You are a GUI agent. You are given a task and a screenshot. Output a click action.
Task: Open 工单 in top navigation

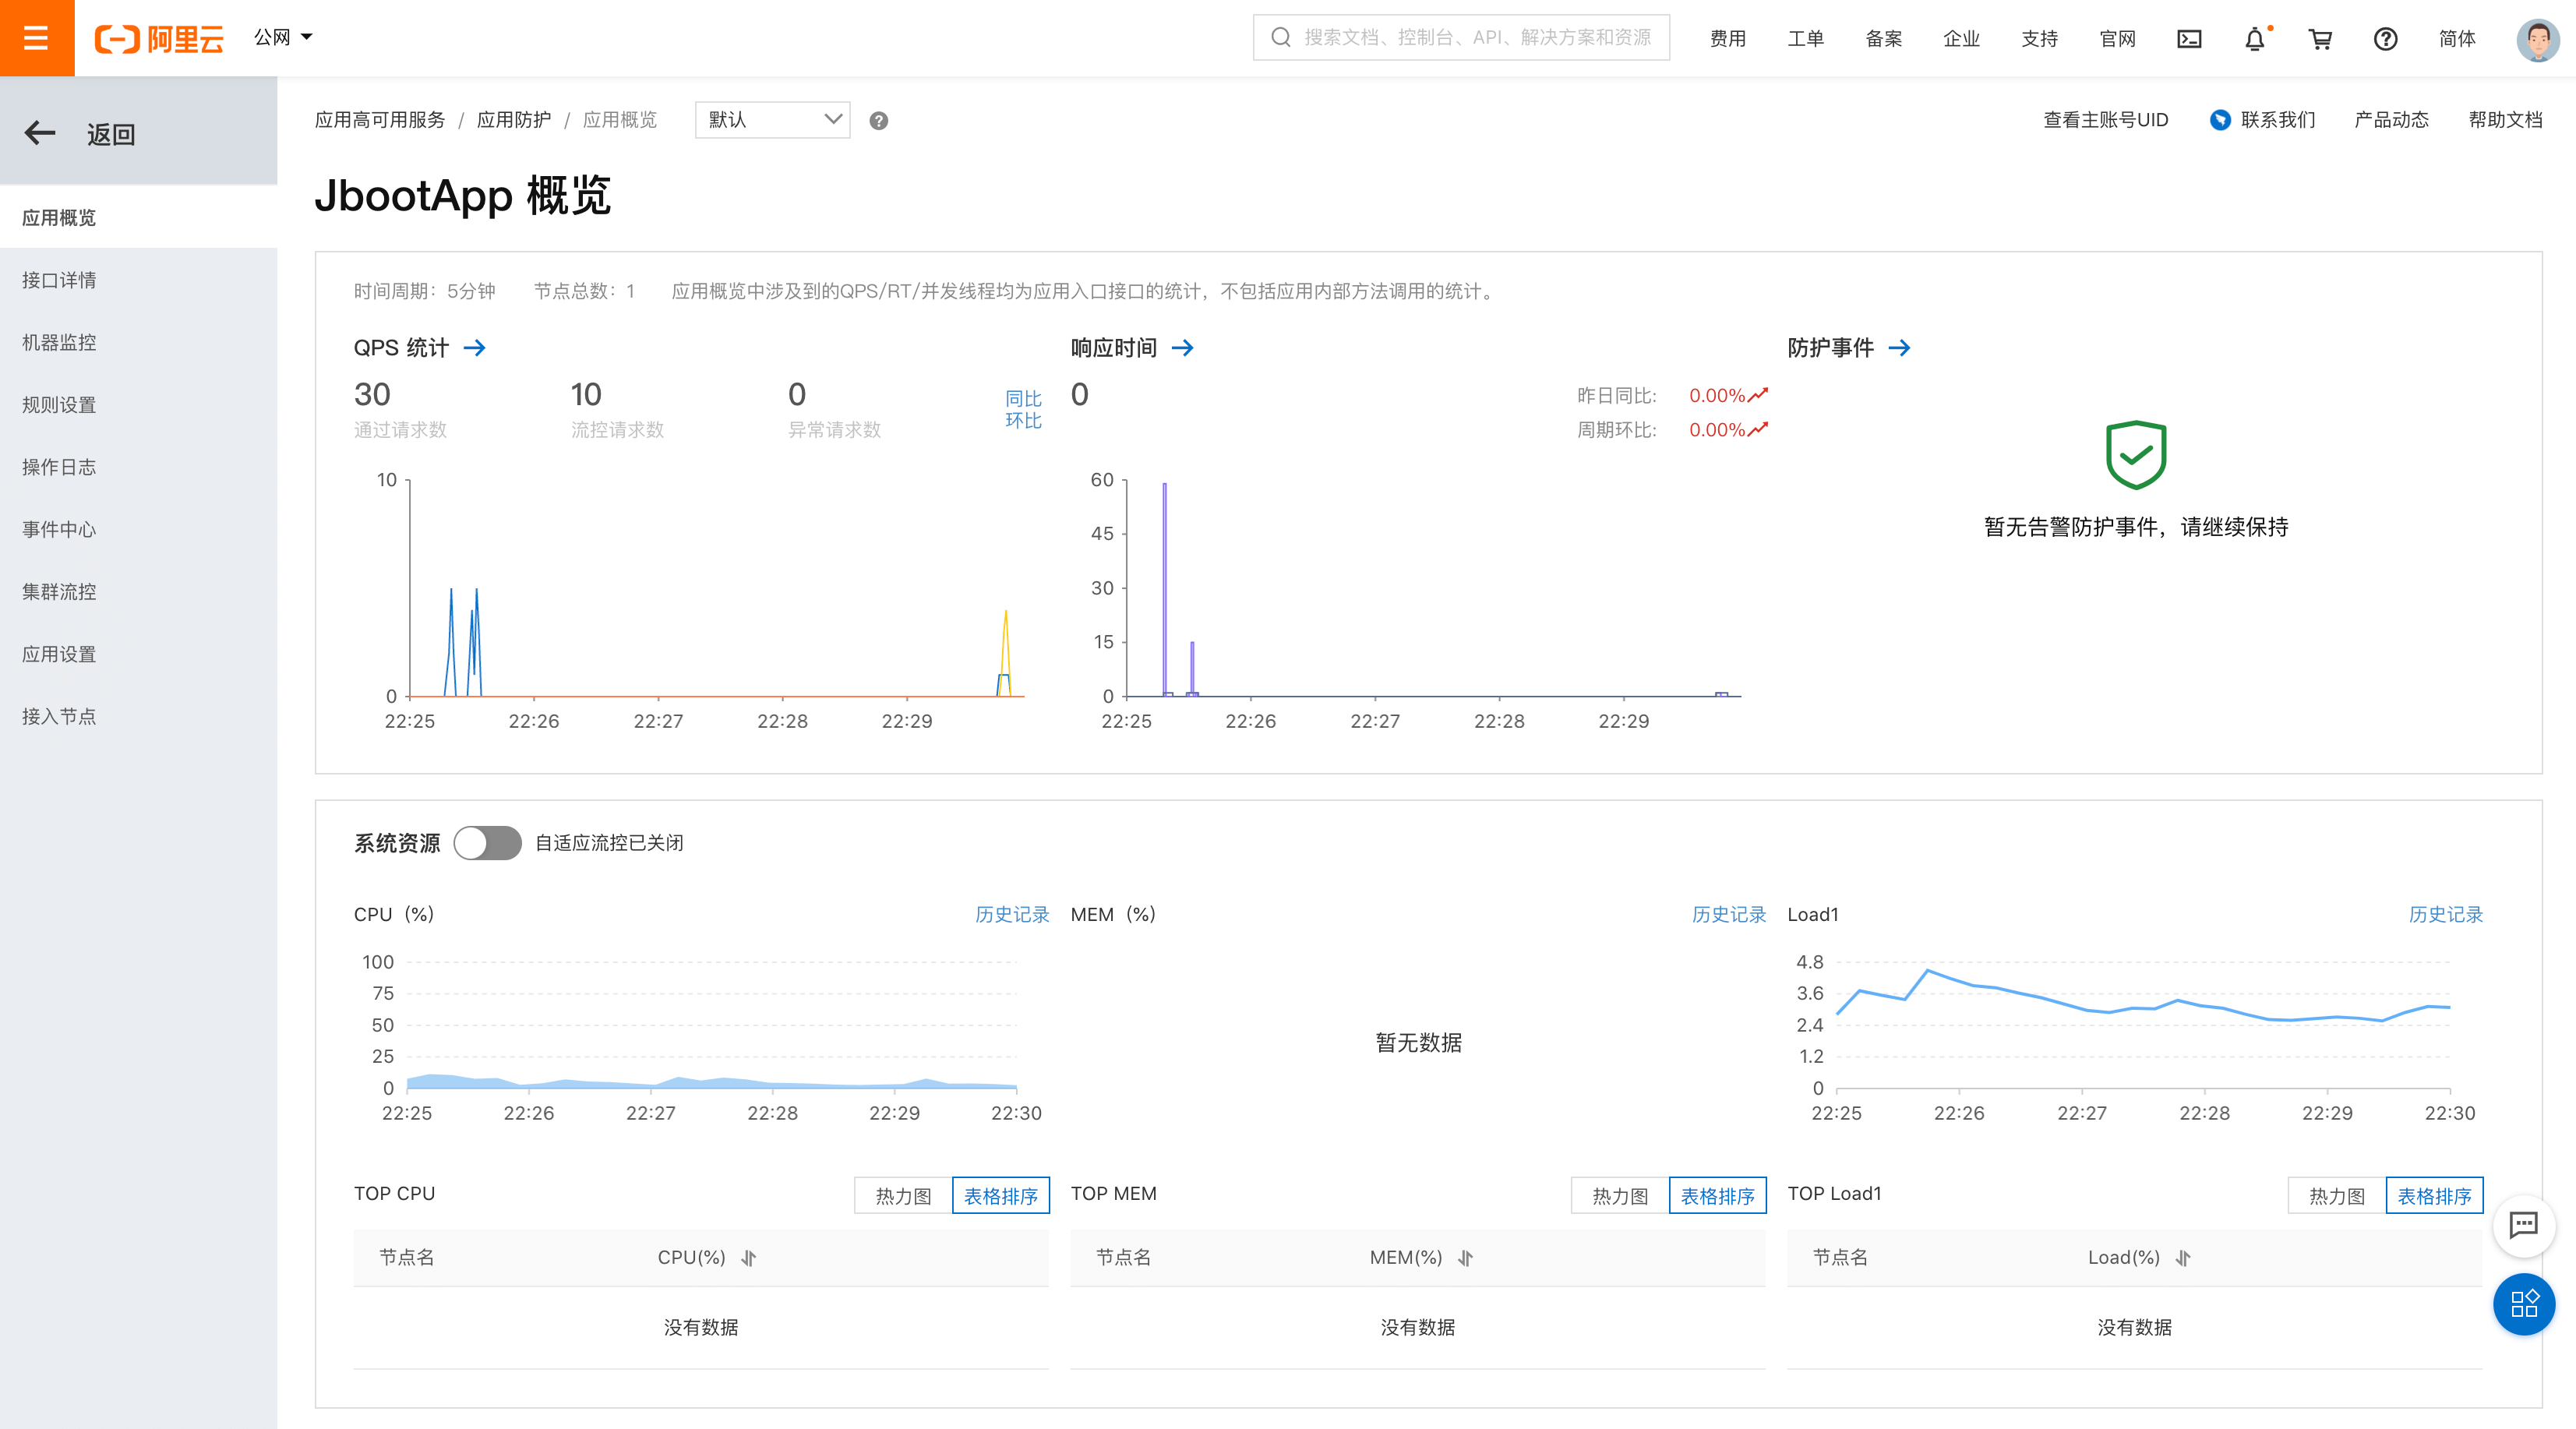(x=1805, y=39)
